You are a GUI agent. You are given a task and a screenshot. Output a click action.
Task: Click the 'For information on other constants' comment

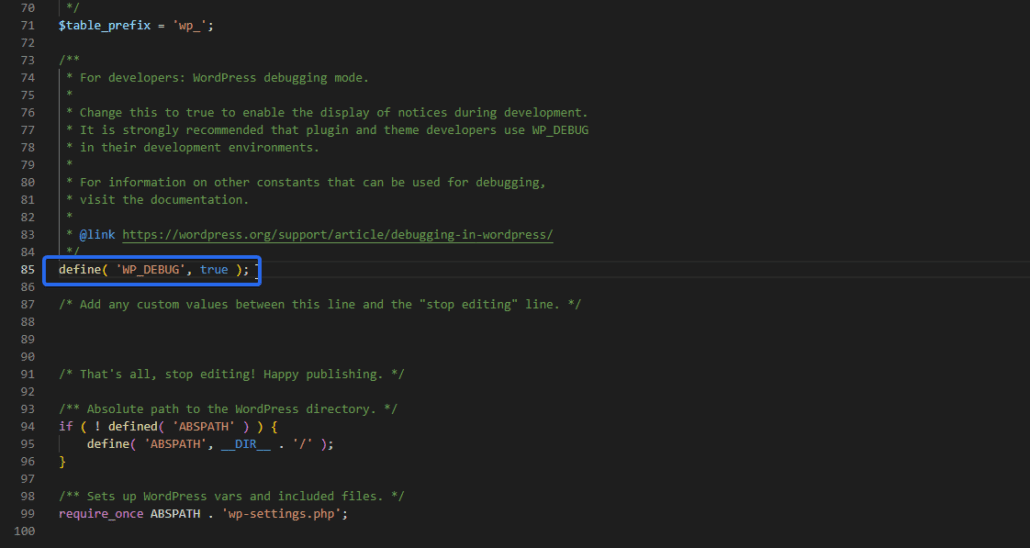coord(313,182)
